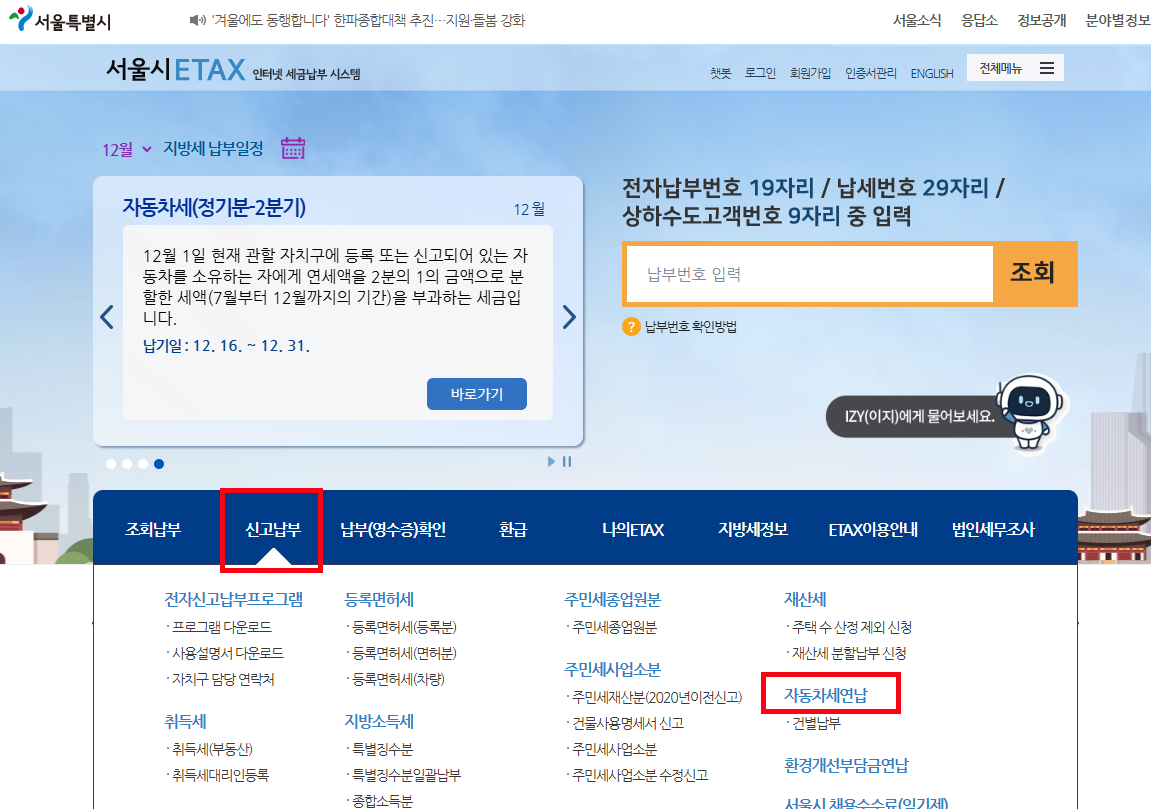The width and height of the screenshot is (1151, 809).
Task: Click the 납부번호 입력 input field
Action: coord(810,274)
